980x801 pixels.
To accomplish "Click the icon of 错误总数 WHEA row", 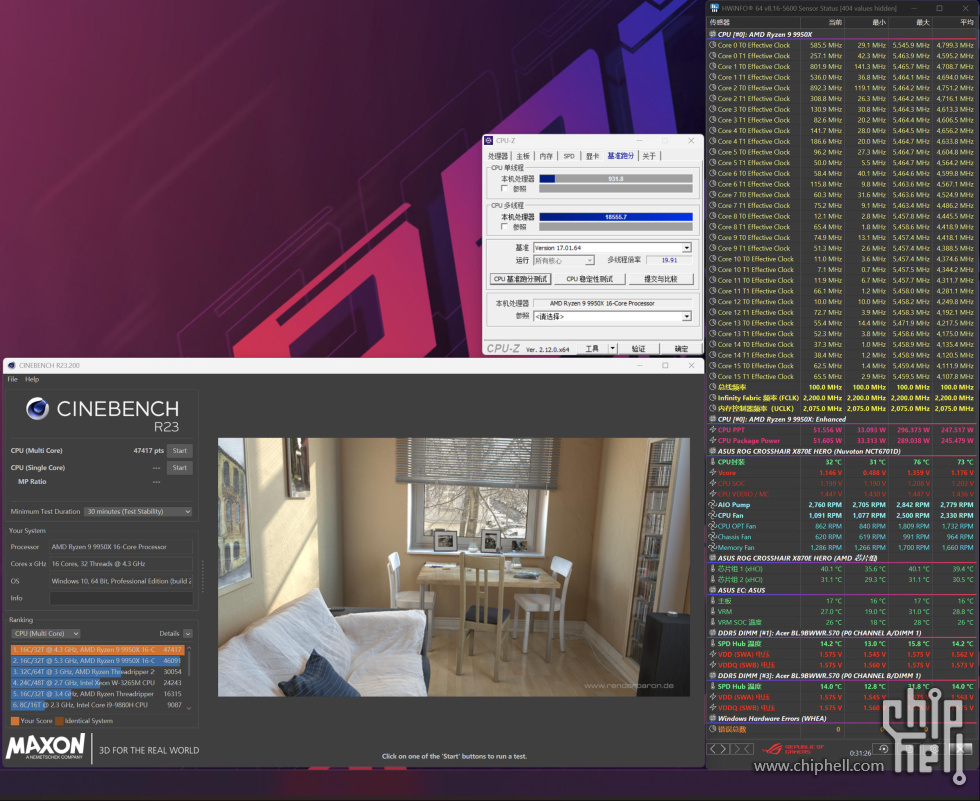I will 712,729.
